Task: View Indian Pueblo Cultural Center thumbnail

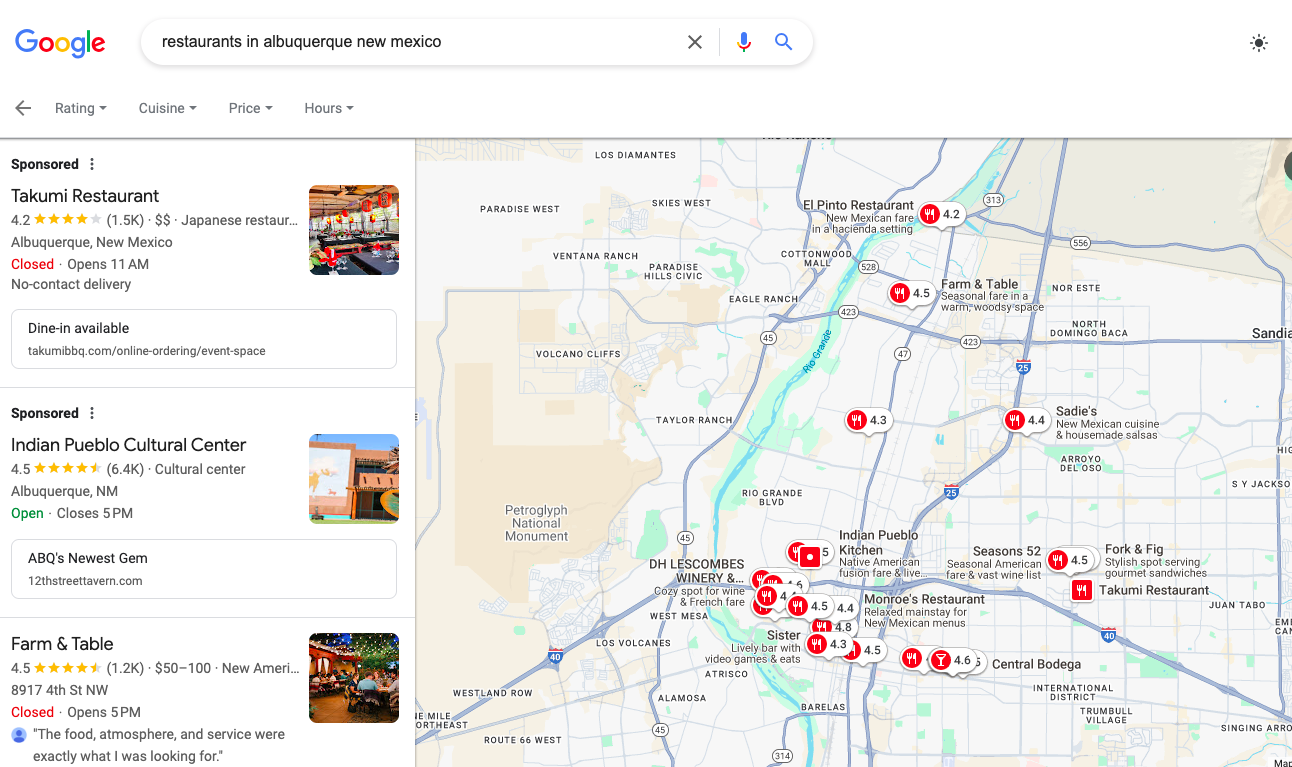Action: point(354,479)
